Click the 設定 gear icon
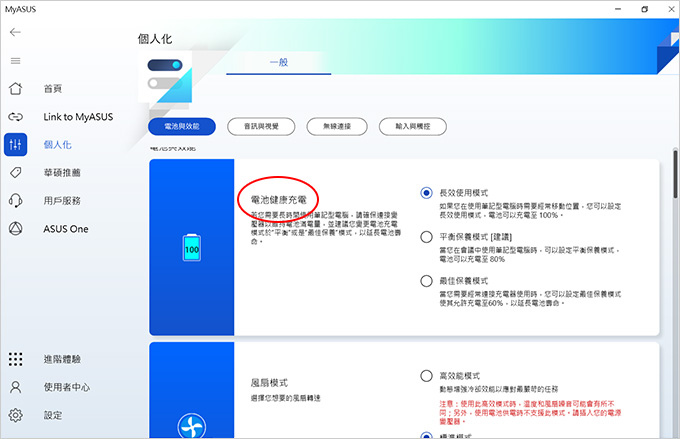This screenshot has height=439, width=680. pyautogui.click(x=16, y=415)
